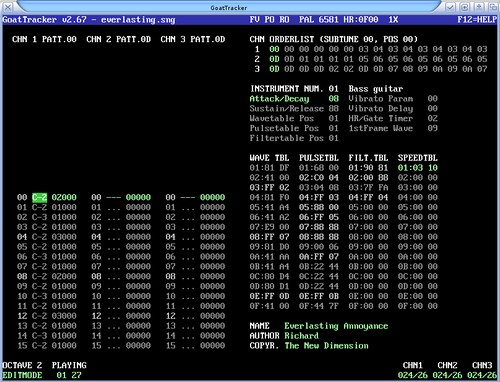
Task: Click the F12=HELP label
Action: [x=477, y=20]
